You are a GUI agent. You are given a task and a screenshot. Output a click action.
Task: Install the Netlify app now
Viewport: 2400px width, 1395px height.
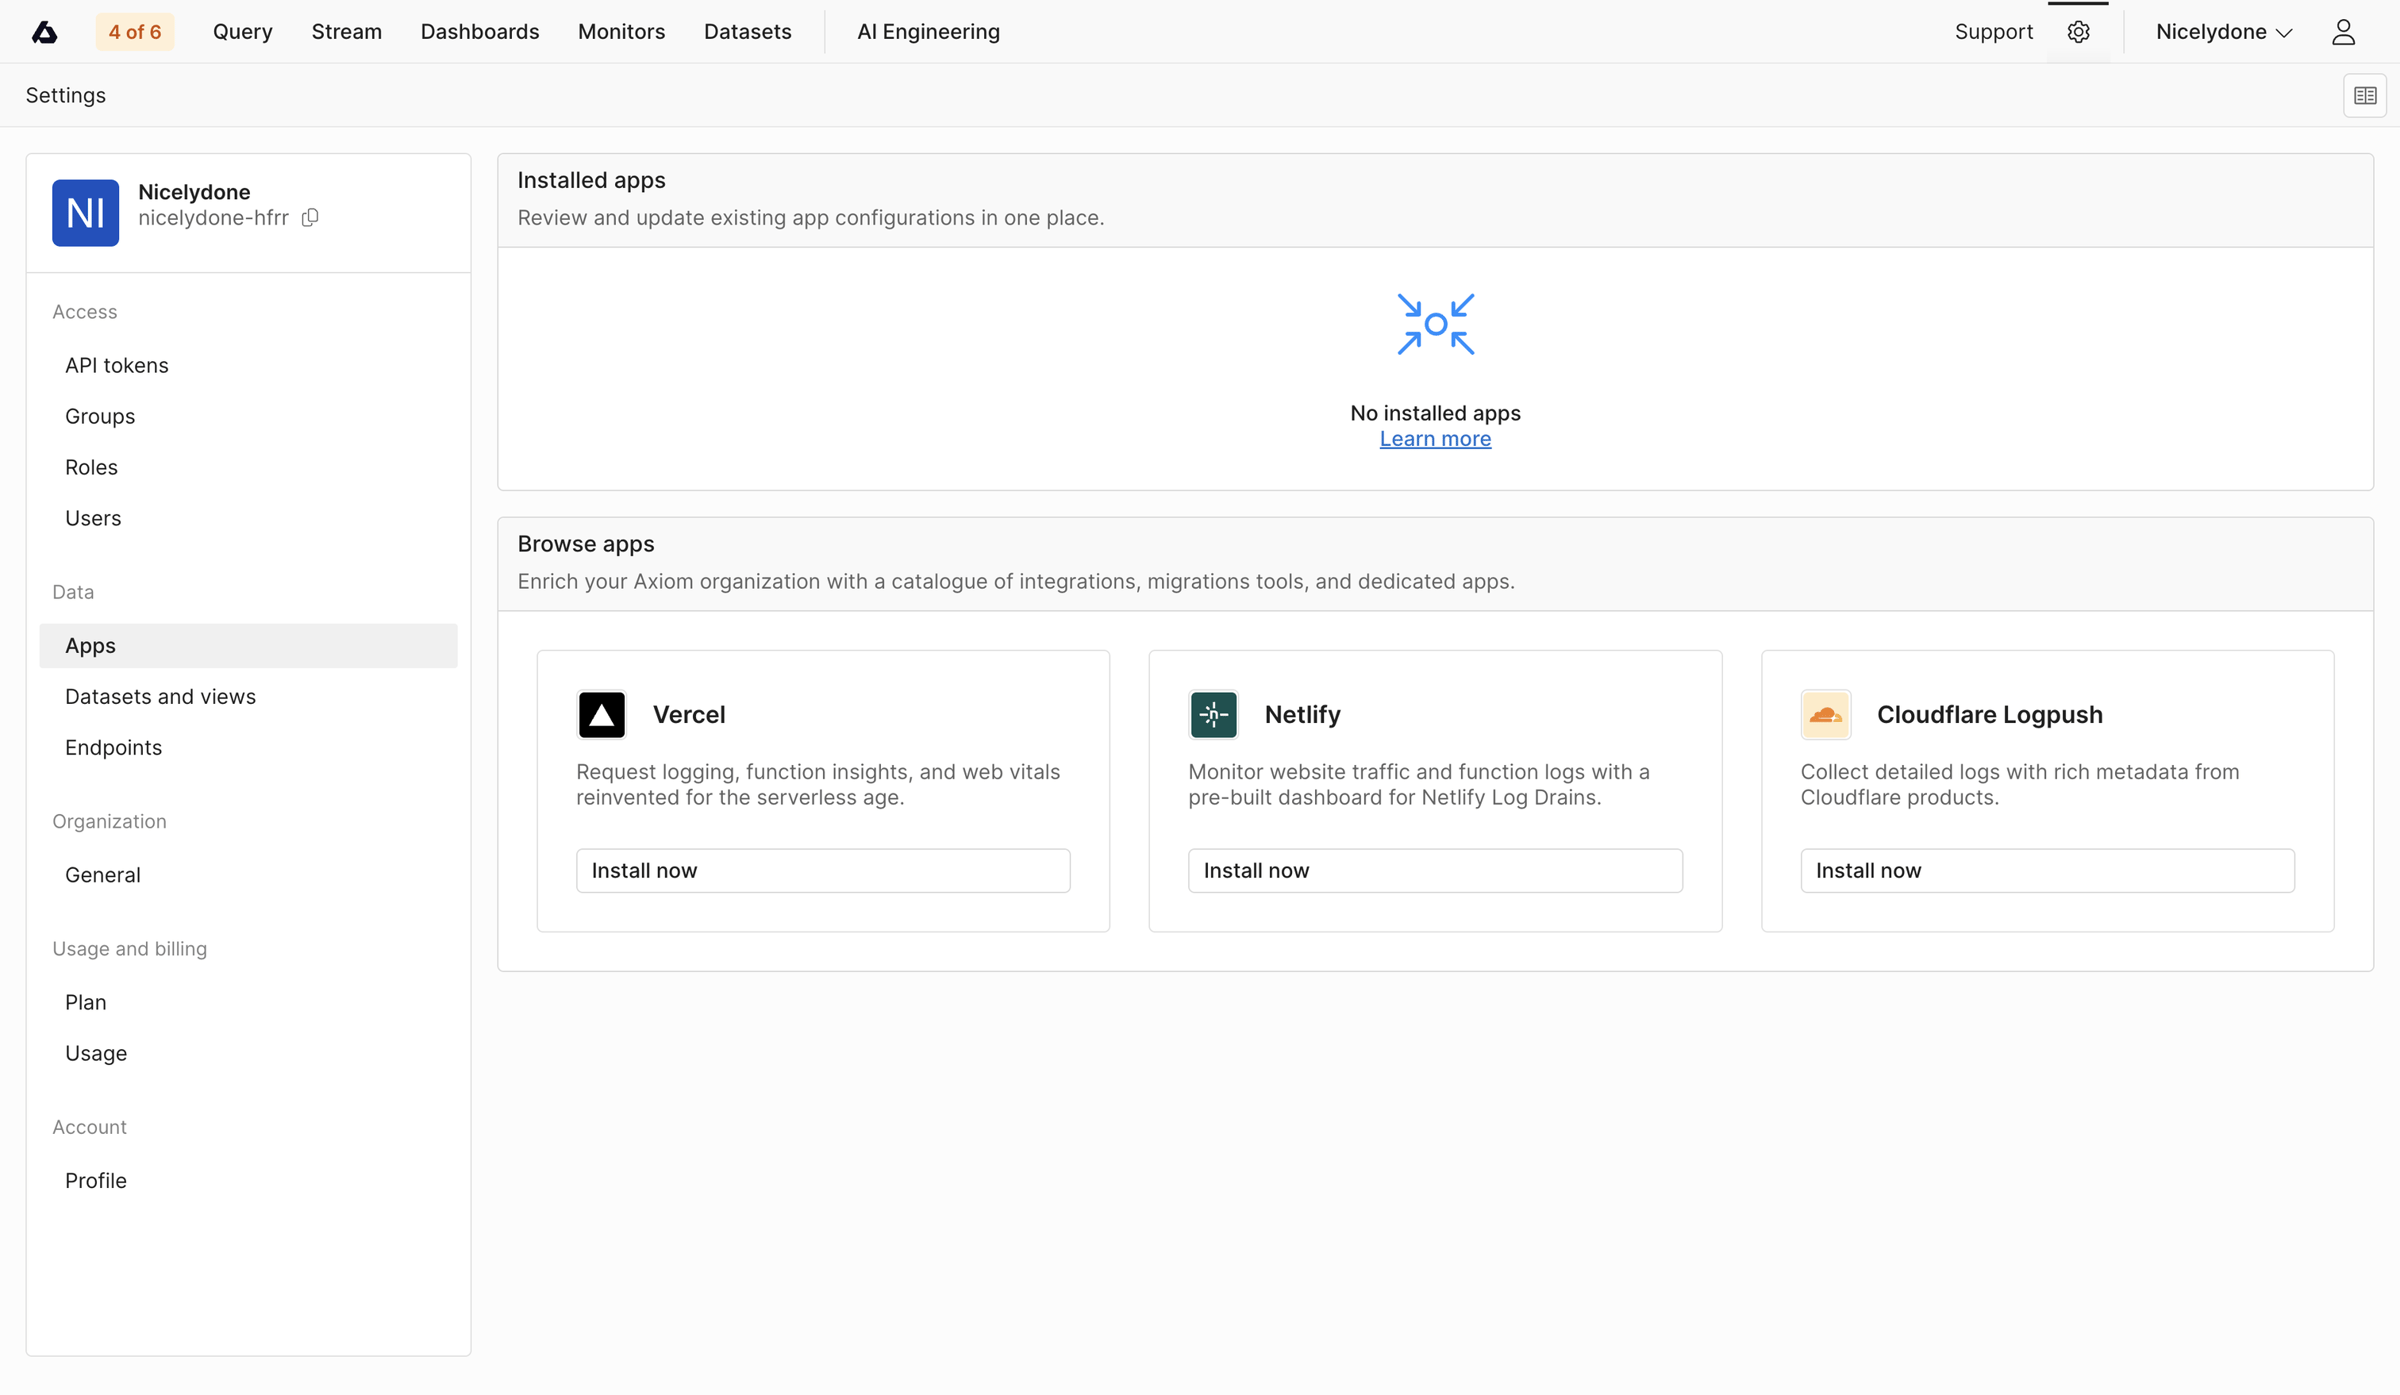coord(1435,871)
